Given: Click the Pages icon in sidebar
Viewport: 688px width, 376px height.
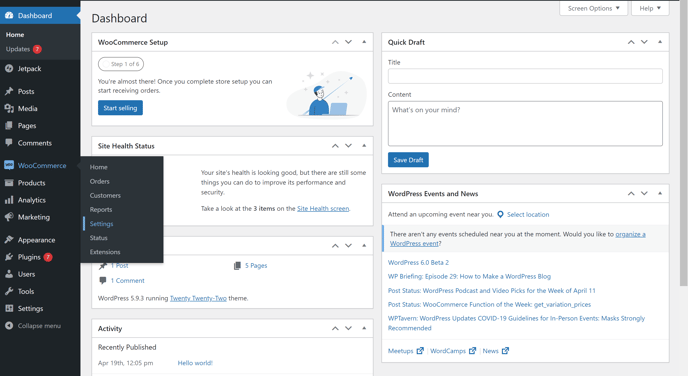Looking at the screenshot, I should coord(9,125).
